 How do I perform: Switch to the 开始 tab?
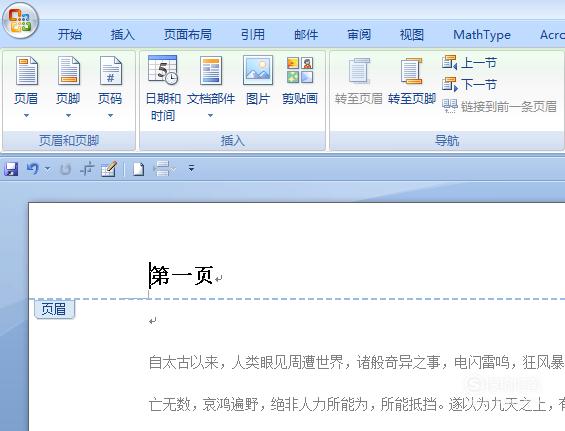70,35
